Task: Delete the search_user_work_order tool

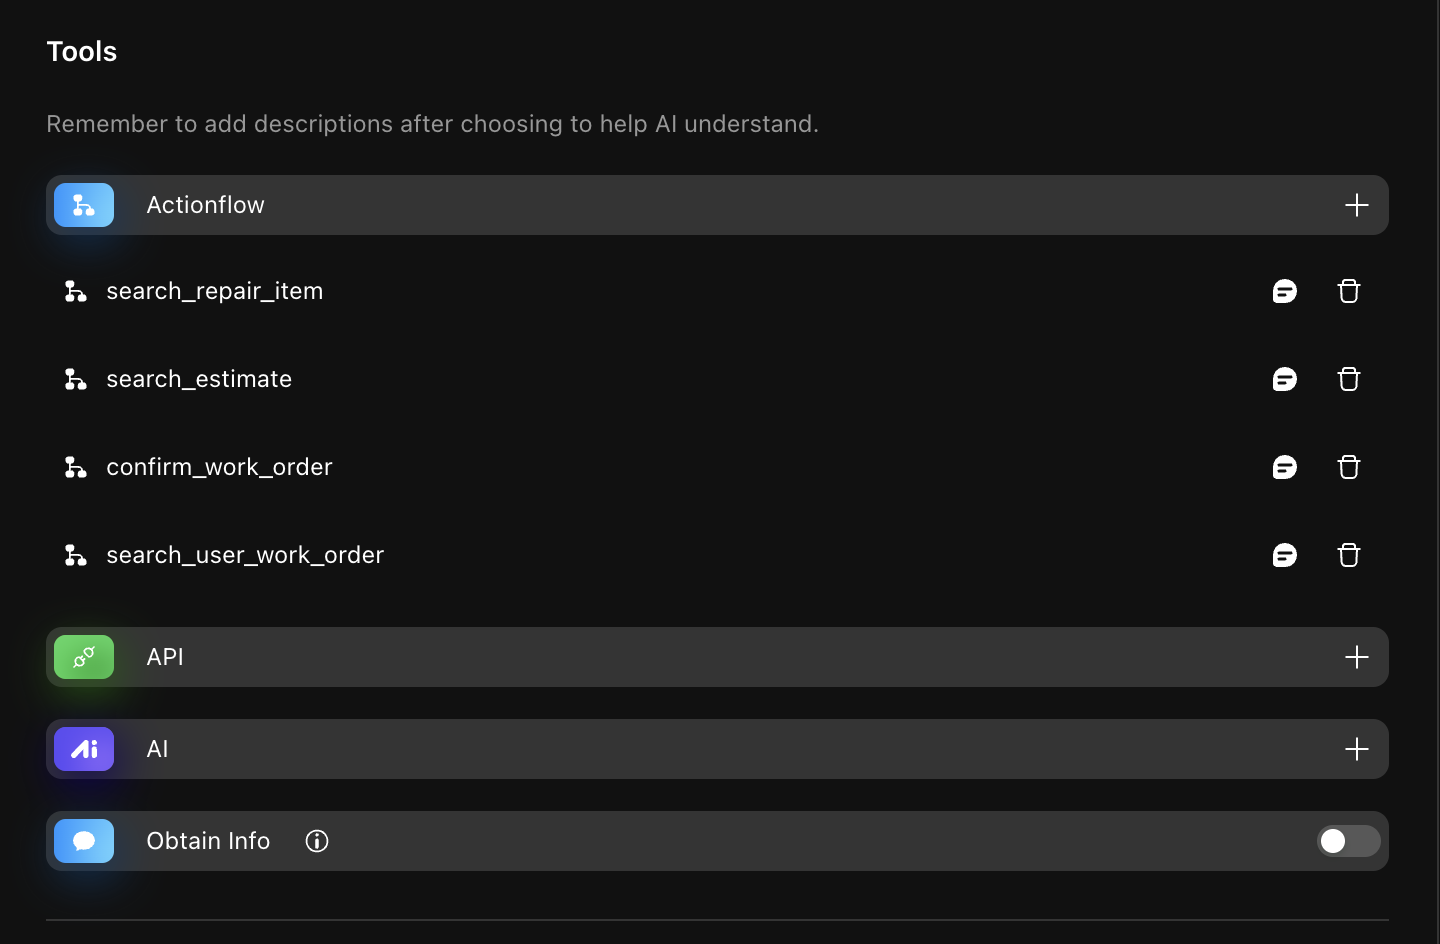Action: [1349, 555]
